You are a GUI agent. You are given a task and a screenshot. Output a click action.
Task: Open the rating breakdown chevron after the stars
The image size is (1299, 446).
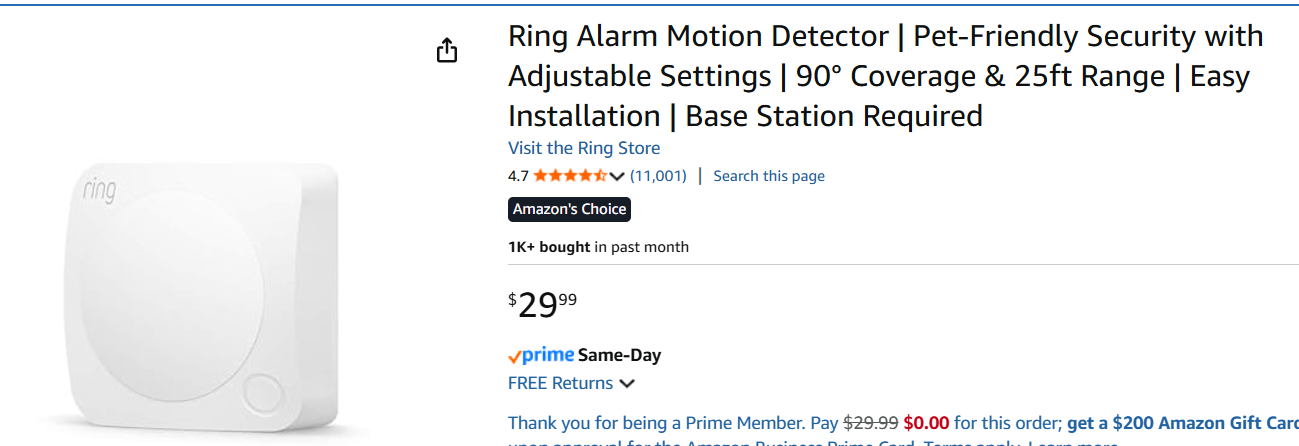(617, 177)
